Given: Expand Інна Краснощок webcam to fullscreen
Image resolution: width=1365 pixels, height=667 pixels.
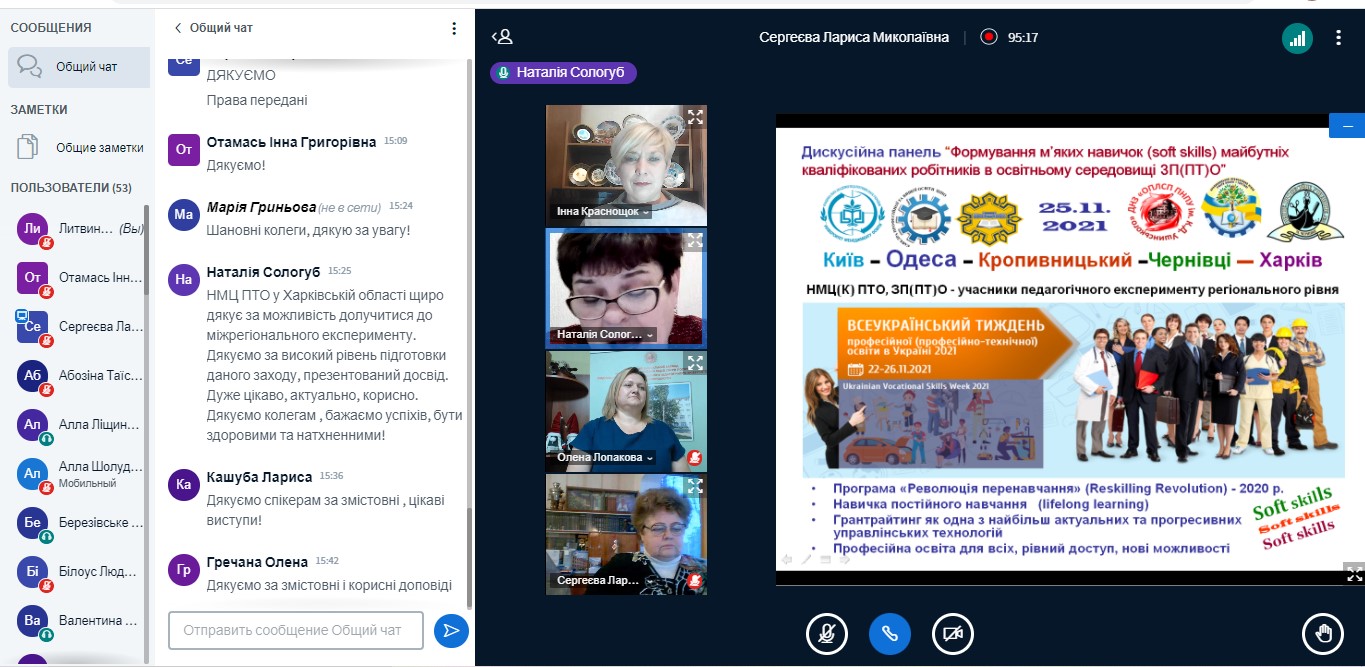Looking at the screenshot, I should [695, 117].
